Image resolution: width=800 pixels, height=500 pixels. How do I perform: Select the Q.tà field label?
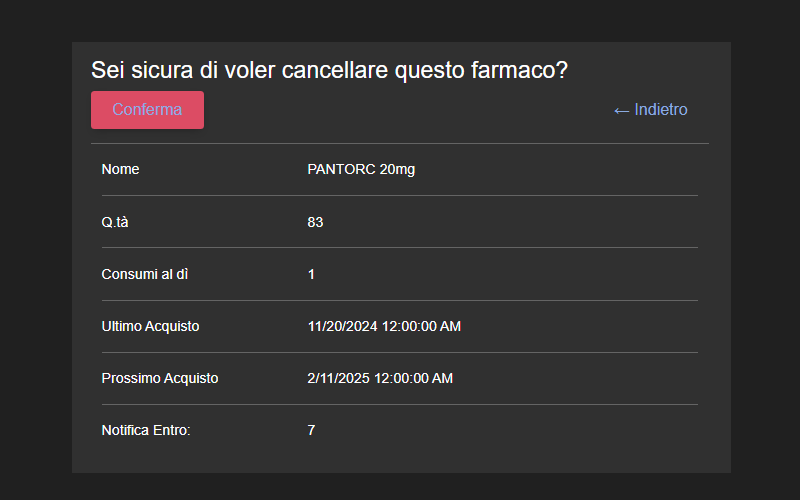(115, 222)
